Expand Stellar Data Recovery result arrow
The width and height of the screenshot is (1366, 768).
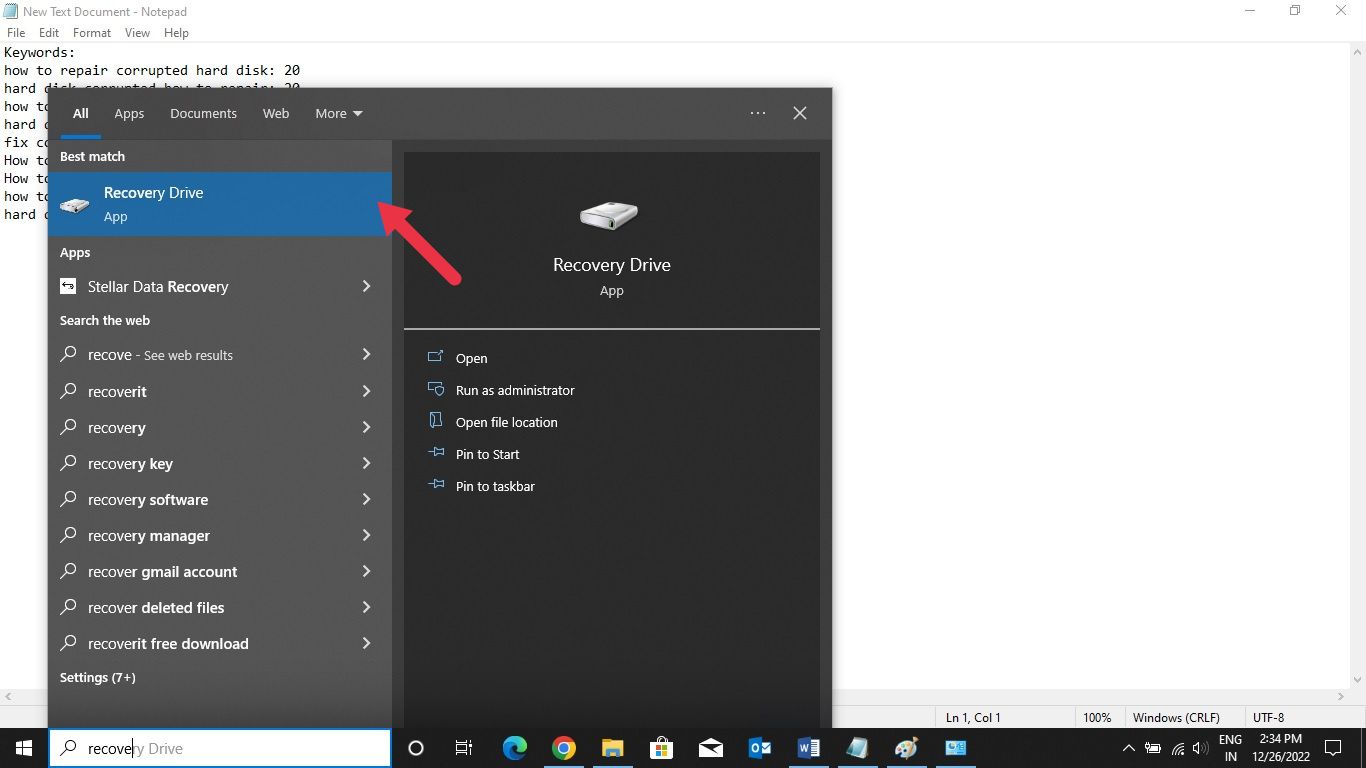click(x=366, y=286)
